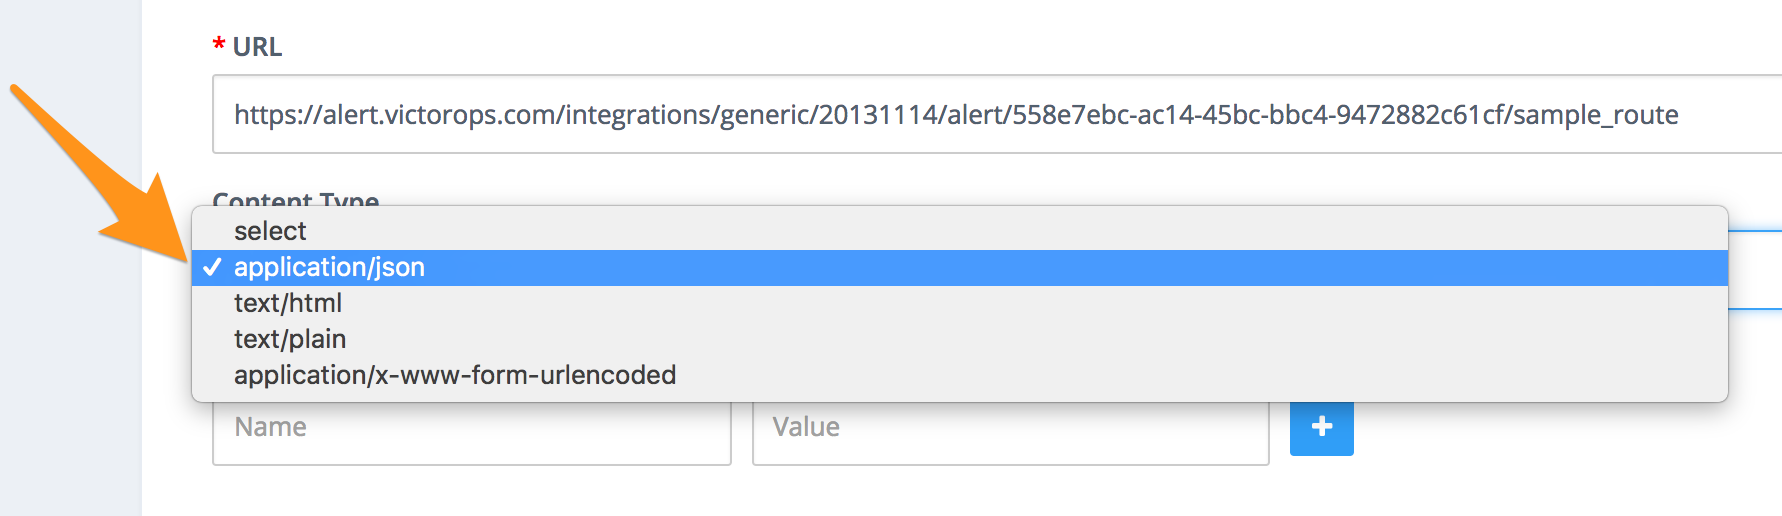Click the URL field label
This screenshot has width=1782, height=516.
(x=257, y=47)
